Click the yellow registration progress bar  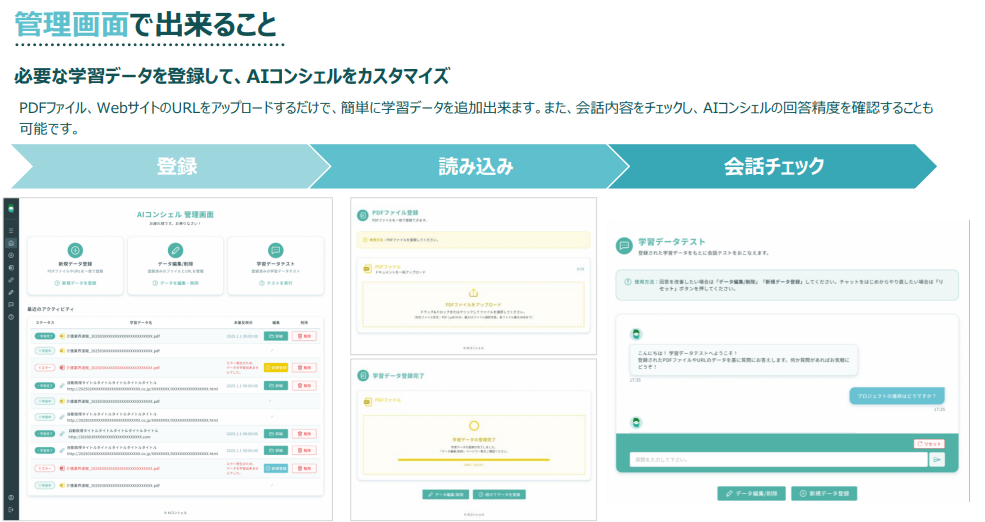(474, 460)
